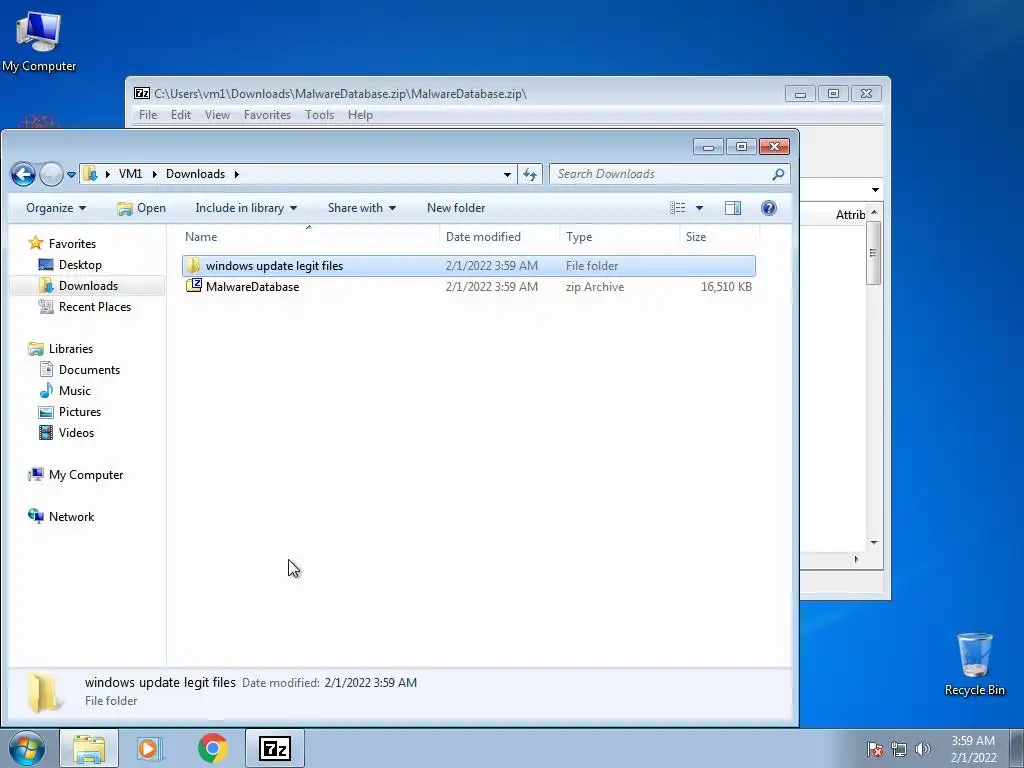Expand the arrow after VM1 breadcrumb
This screenshot has width=1024, height=768.
(154, 174)
